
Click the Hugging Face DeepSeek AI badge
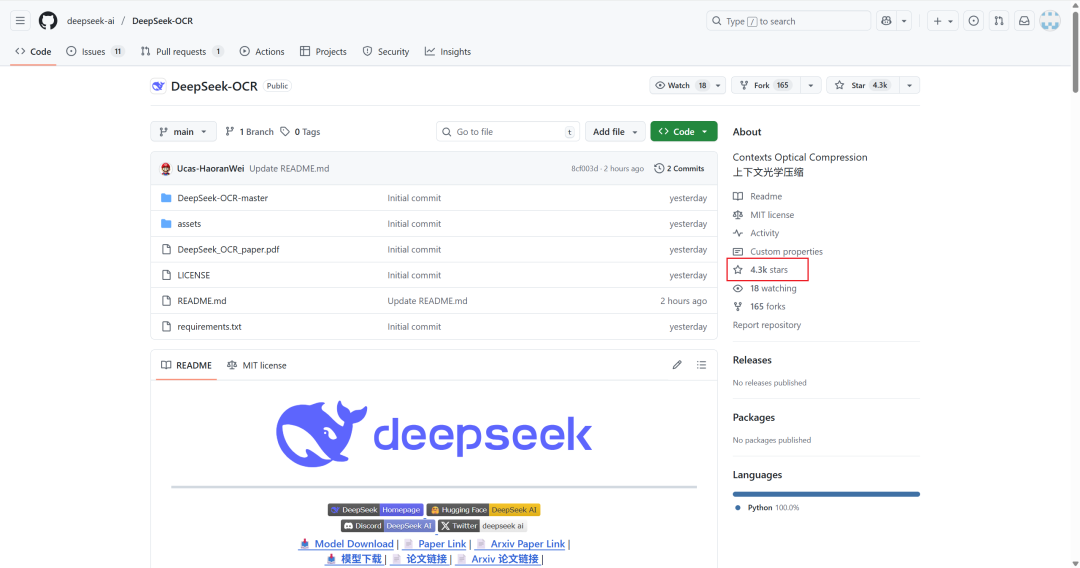pyautogui.click(x=484, y=509)
